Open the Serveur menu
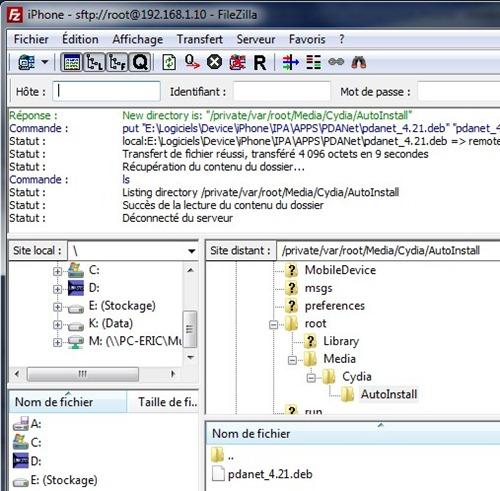The width and height of the screenshot is (500, 491). pyautogui.click(x=256, y=39)
